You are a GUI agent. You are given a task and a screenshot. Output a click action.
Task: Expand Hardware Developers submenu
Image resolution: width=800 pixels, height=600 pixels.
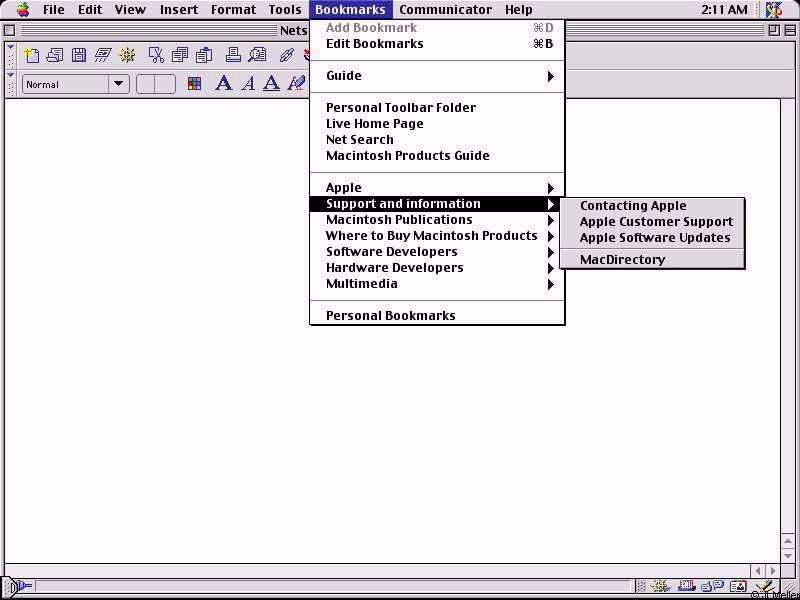437,268
